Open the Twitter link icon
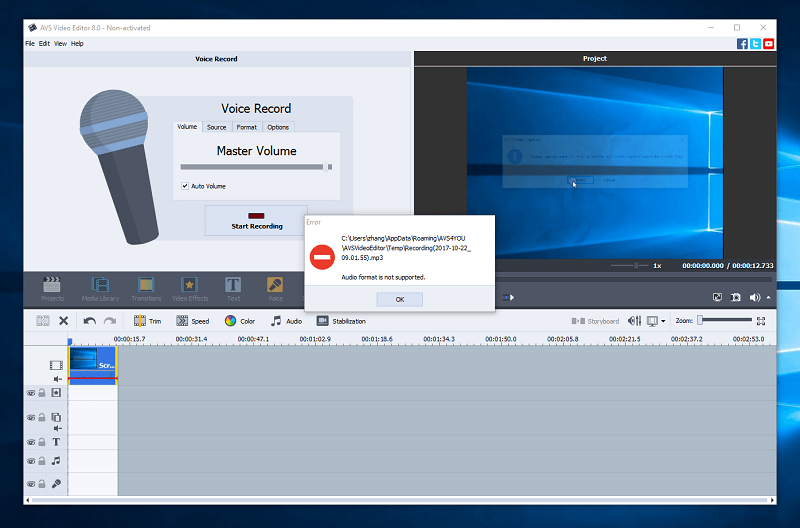 pyautogui.click(x=756, y=44)
